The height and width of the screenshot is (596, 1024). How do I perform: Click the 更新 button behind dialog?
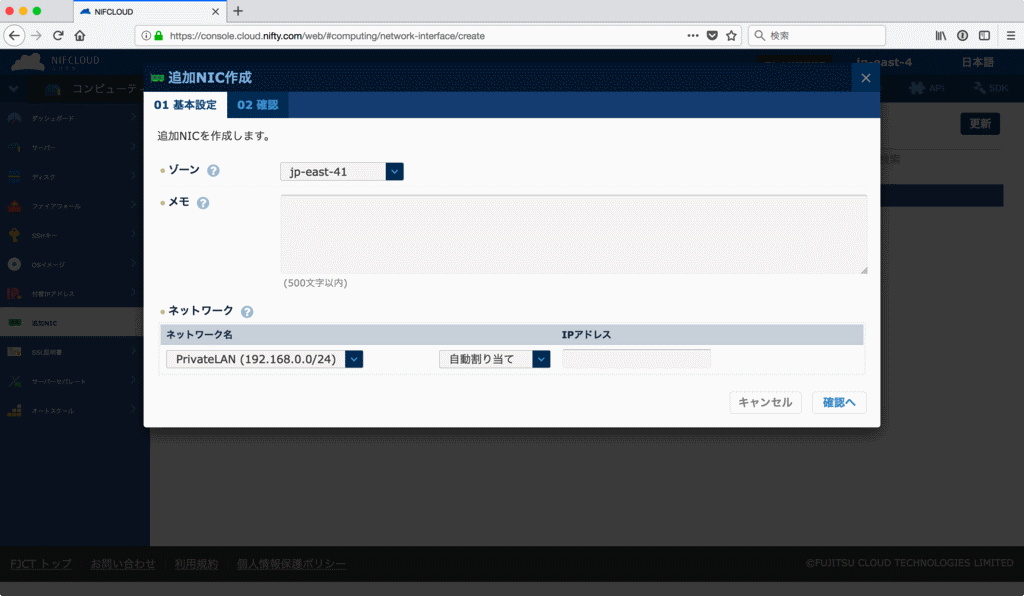pos(980,123)
